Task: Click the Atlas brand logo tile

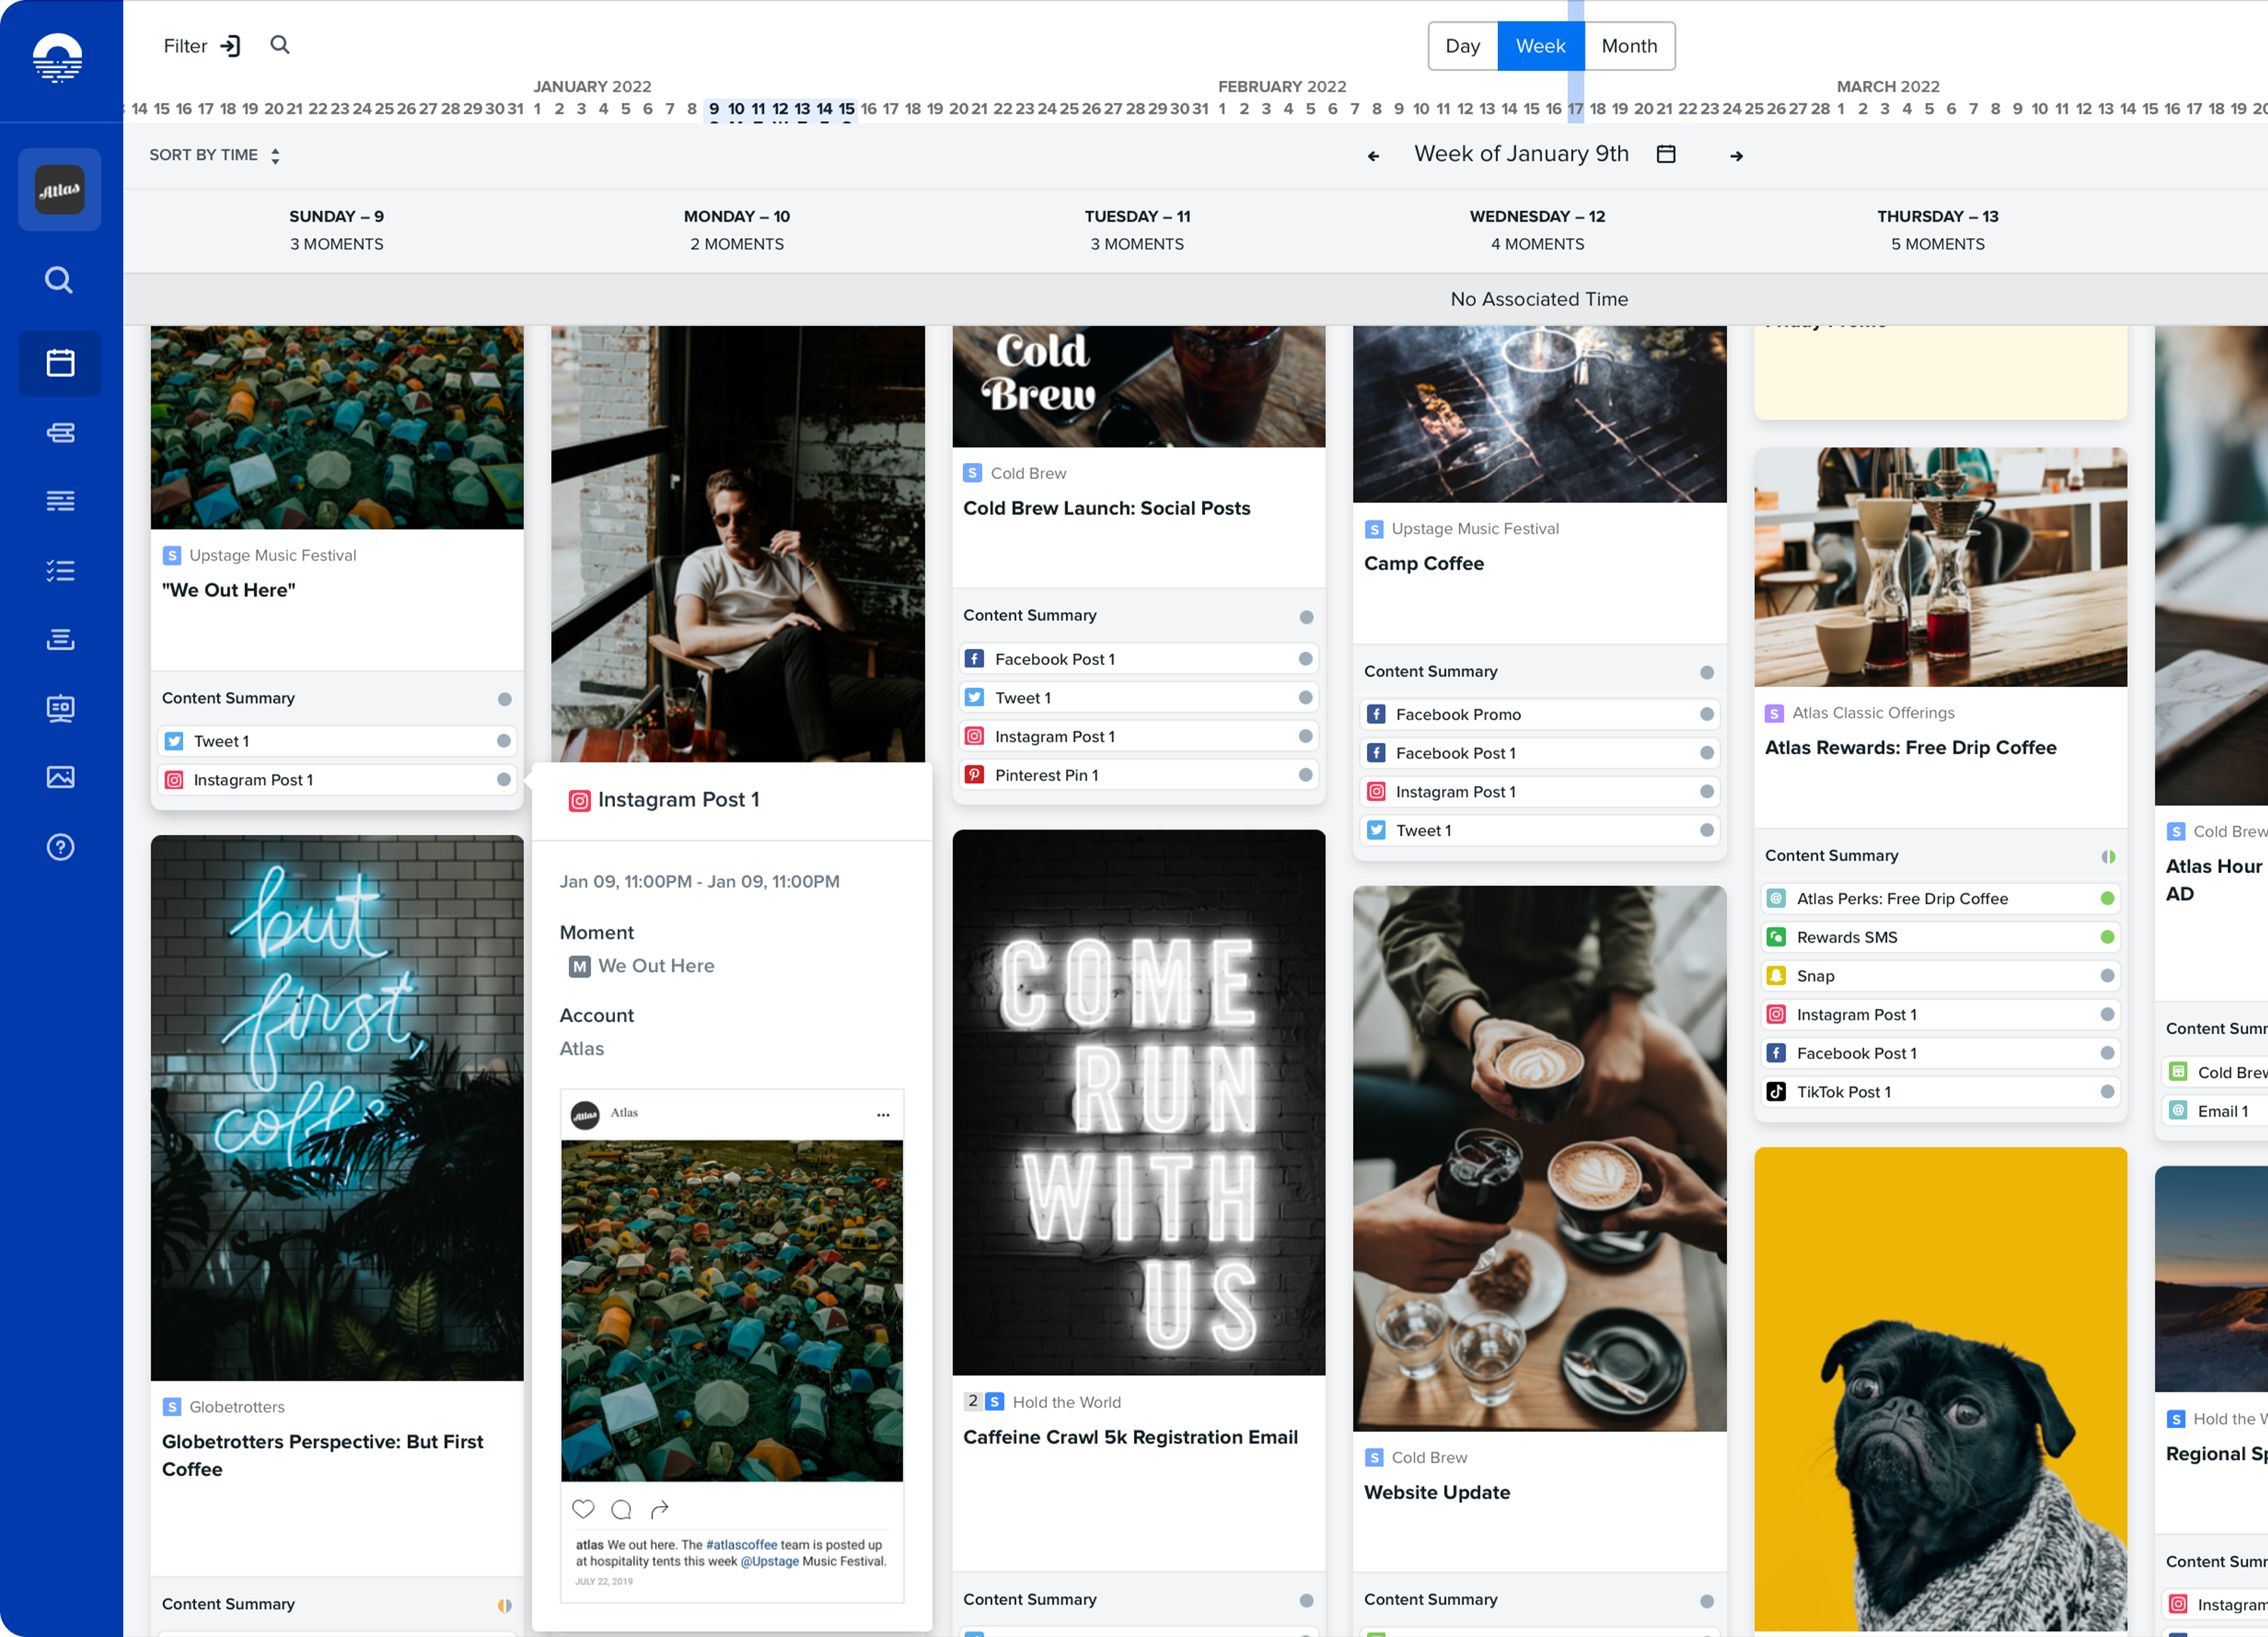Action: pos(60,190)
